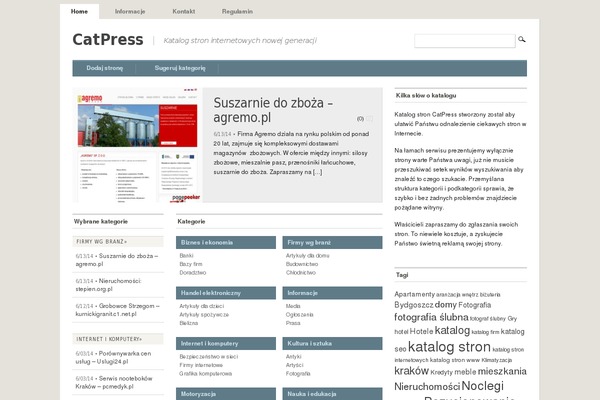The height and width of the screenshot is (400, 600).
Task: Select the Chłodnictwo subcategory
Action: (x=300, y=273)
